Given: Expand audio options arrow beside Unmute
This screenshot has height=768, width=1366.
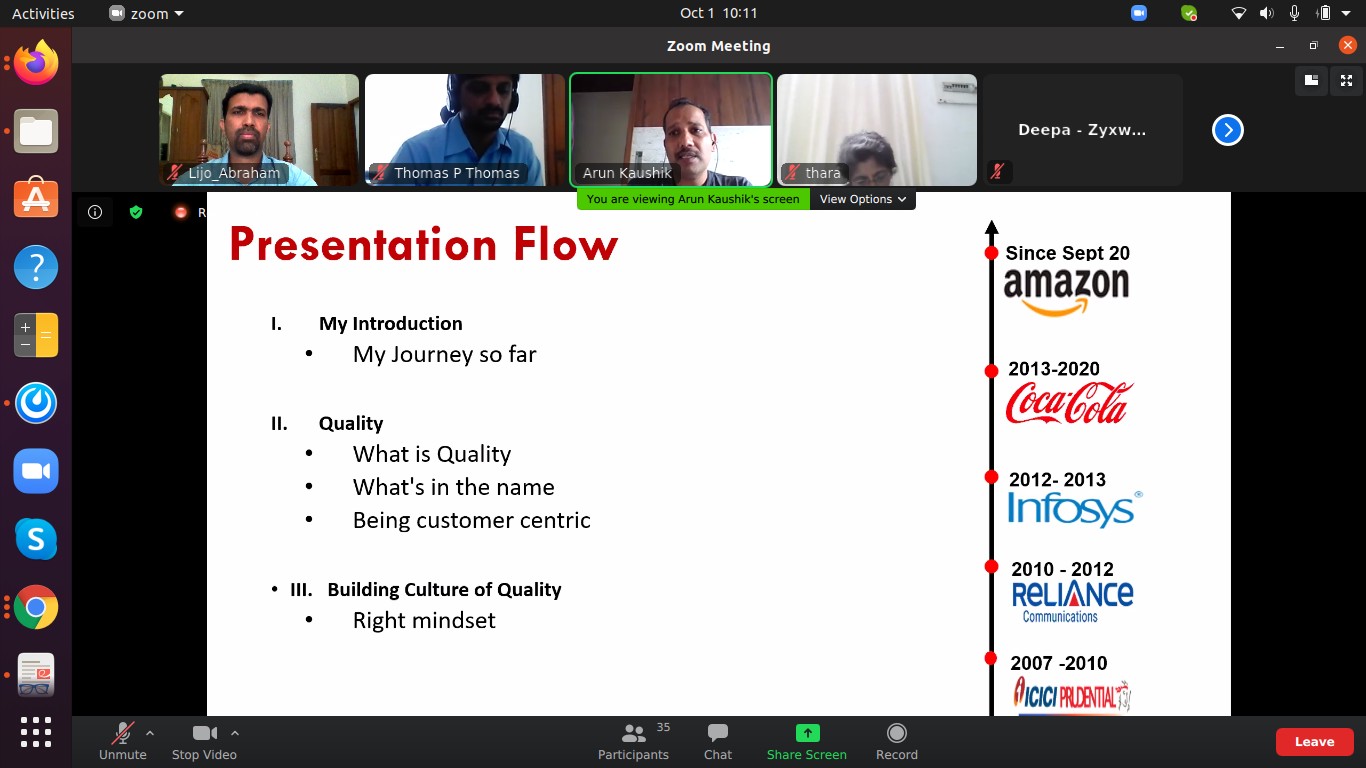Looking at the screenshot, I should [150, 733].
